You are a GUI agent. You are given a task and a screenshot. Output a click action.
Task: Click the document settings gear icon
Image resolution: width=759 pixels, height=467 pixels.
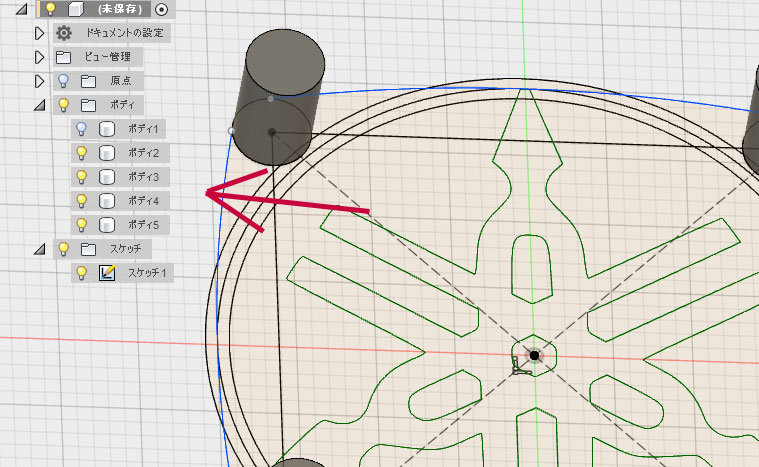coord(63,33)
